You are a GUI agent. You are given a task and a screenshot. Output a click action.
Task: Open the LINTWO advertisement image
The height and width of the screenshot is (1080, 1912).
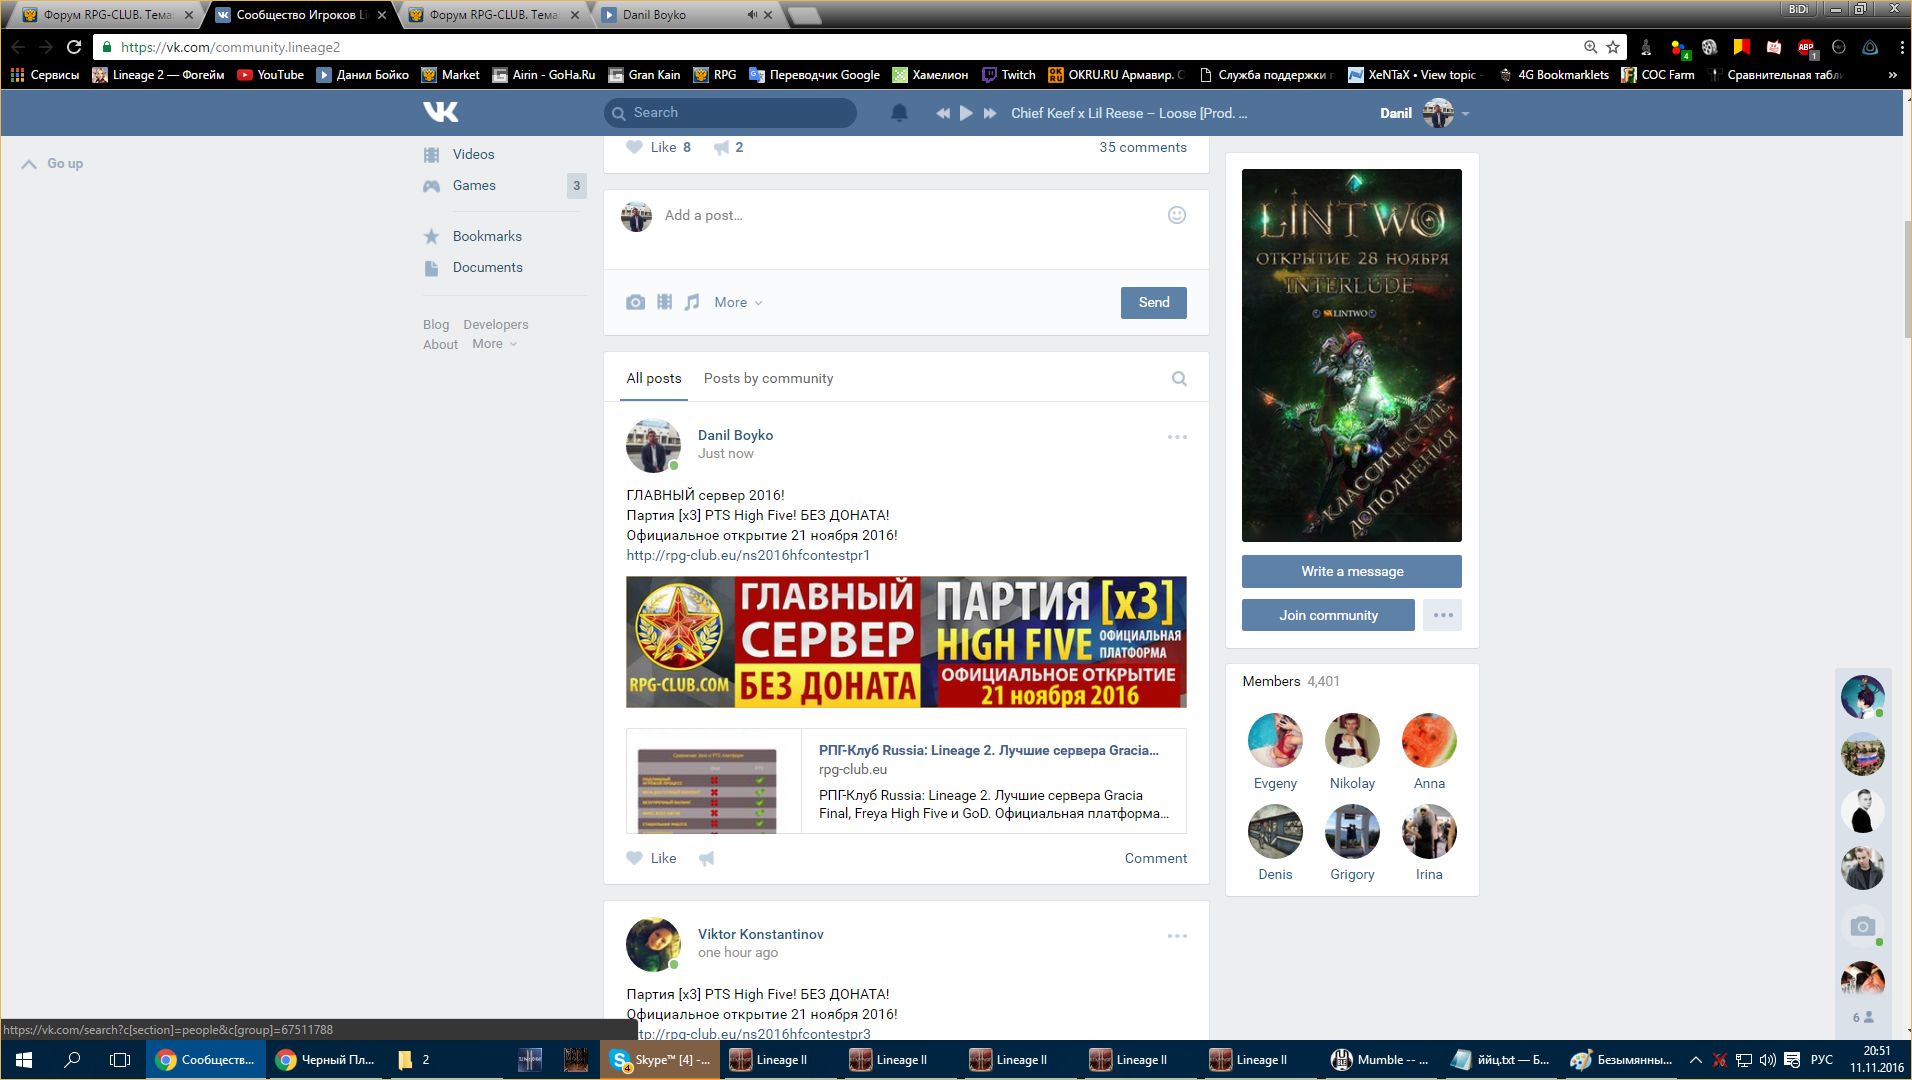click(x=1351, y=355)
